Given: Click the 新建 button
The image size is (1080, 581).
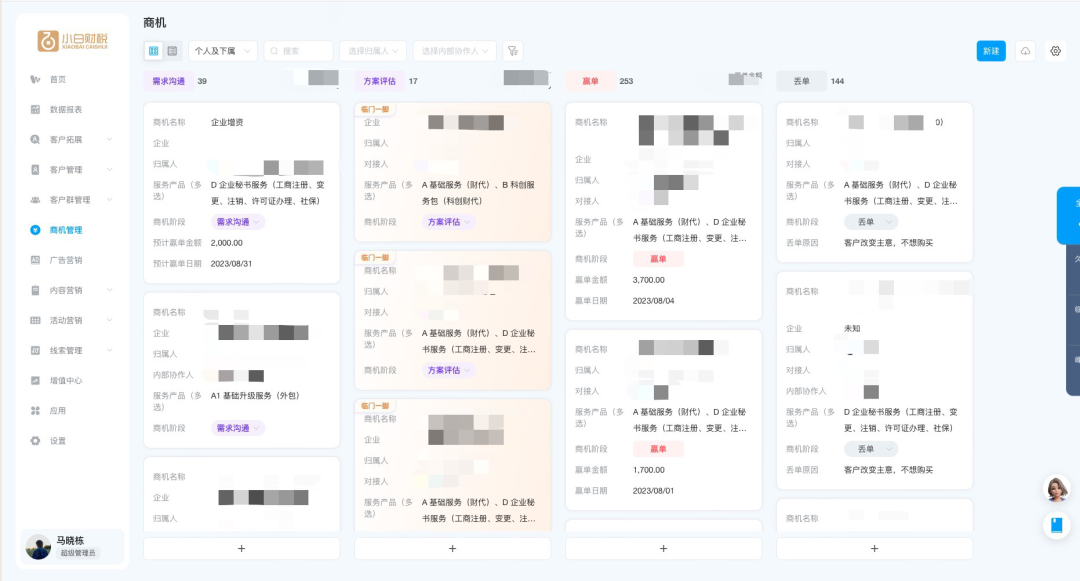Looking at the screenshot, I should tap(990, 50).
